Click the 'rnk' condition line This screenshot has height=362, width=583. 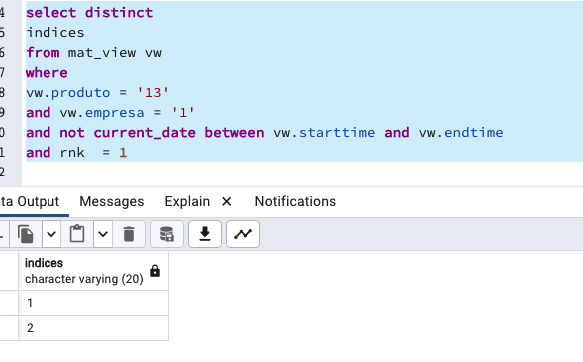(77, 153)
